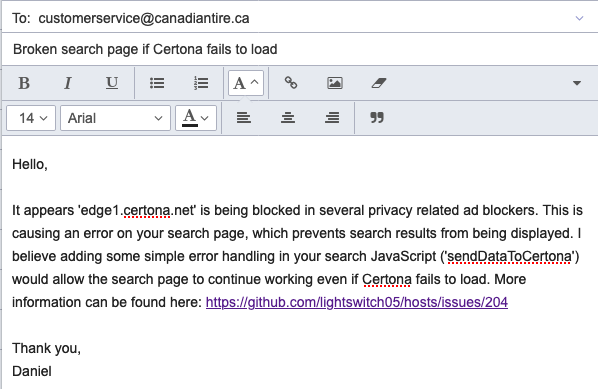Open the github.com lightswitch05 issues link
The image size is (598, 389).
pos(357,302)
